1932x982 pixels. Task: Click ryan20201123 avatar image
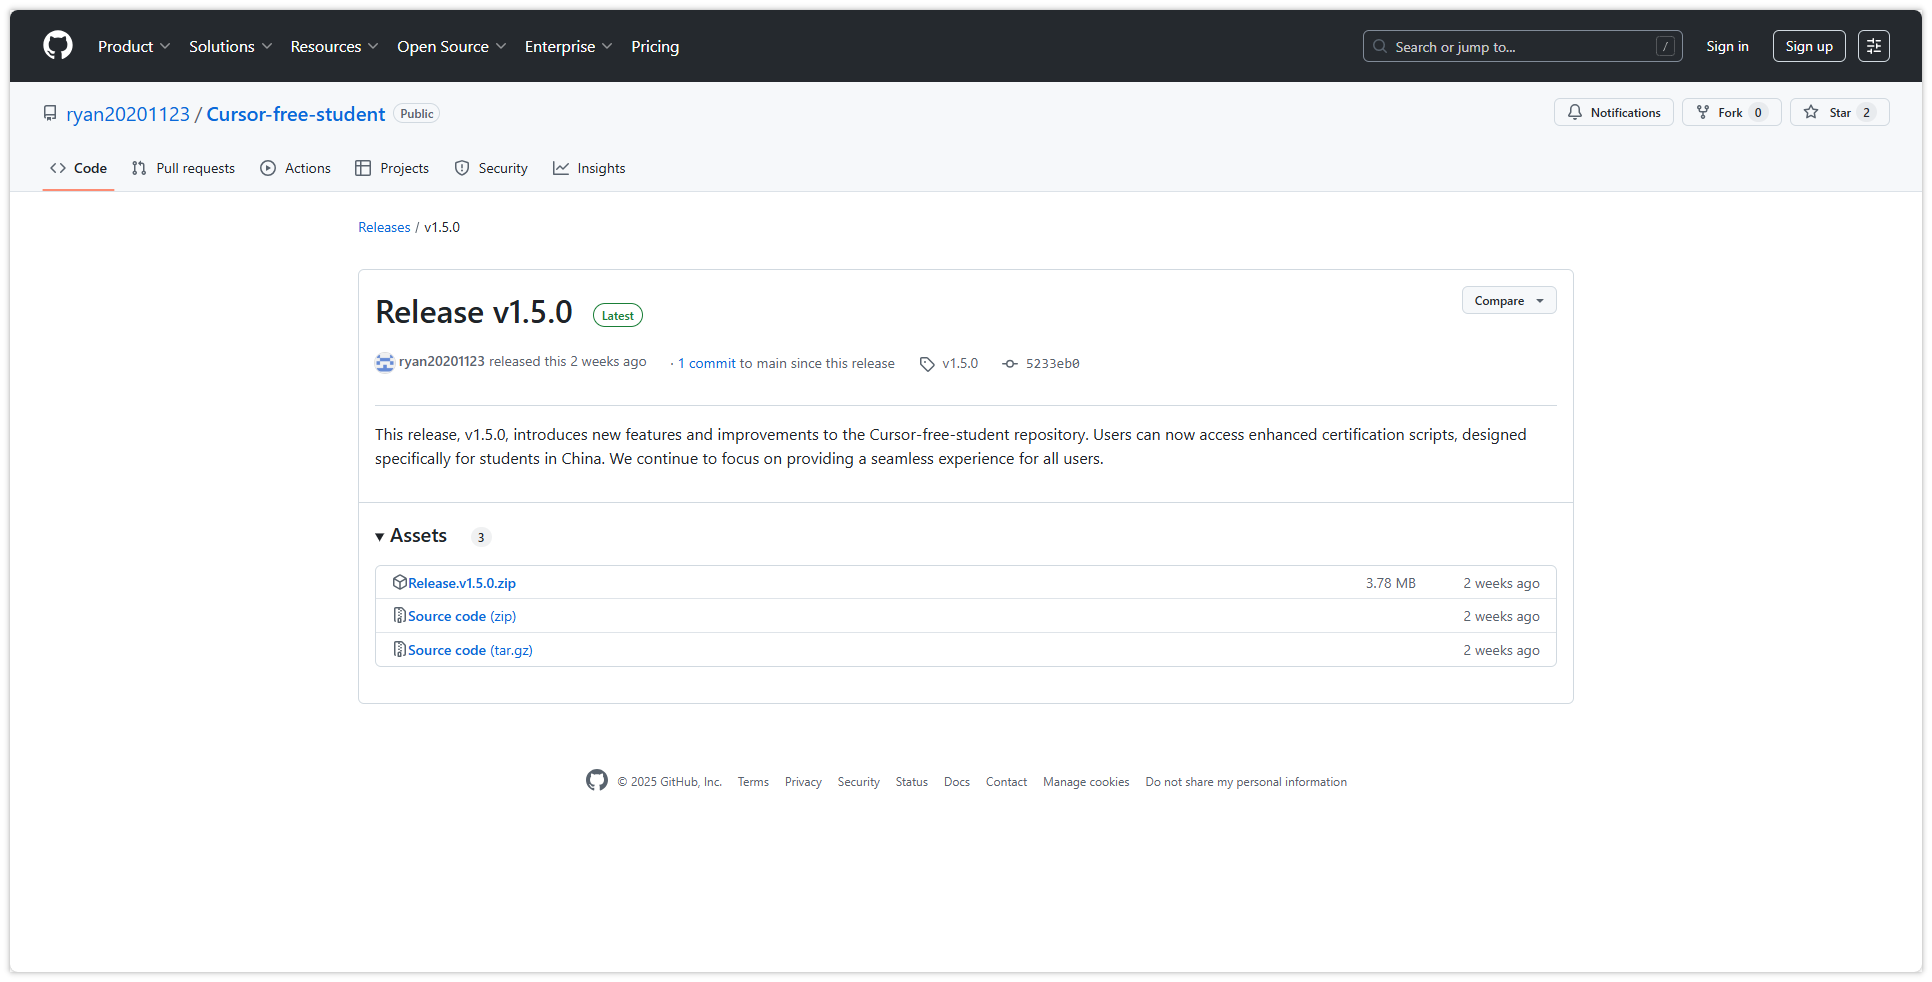(x=385, y=362)
